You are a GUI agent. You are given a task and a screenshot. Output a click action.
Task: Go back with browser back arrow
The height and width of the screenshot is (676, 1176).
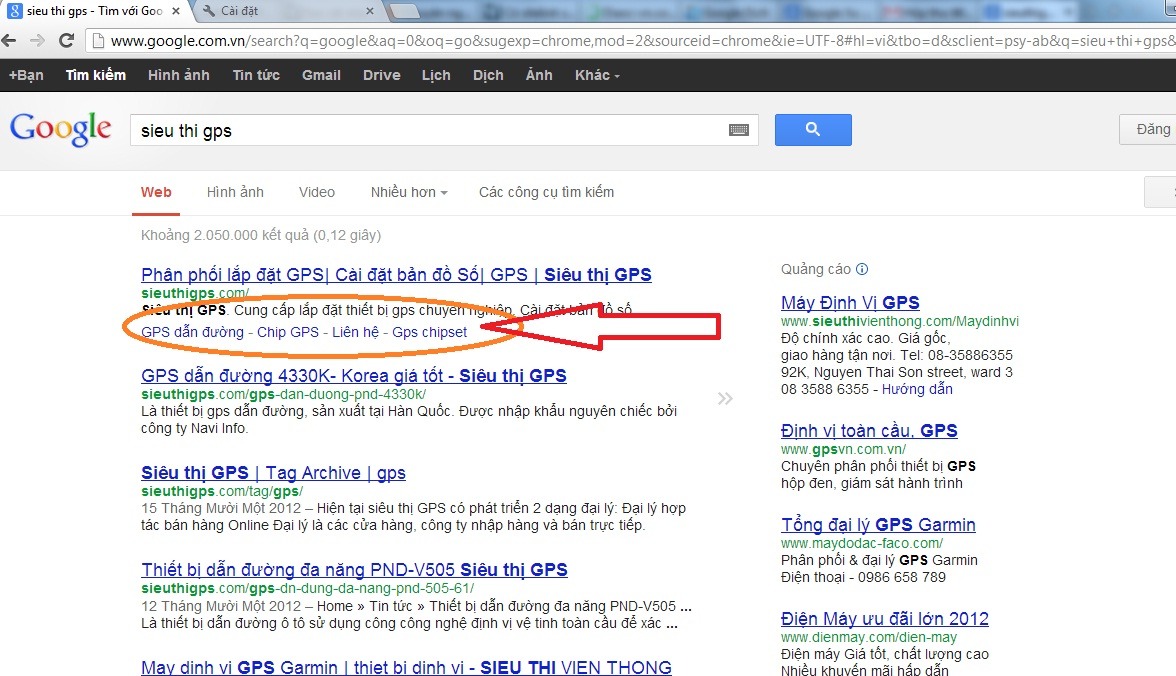pos(9,41)
